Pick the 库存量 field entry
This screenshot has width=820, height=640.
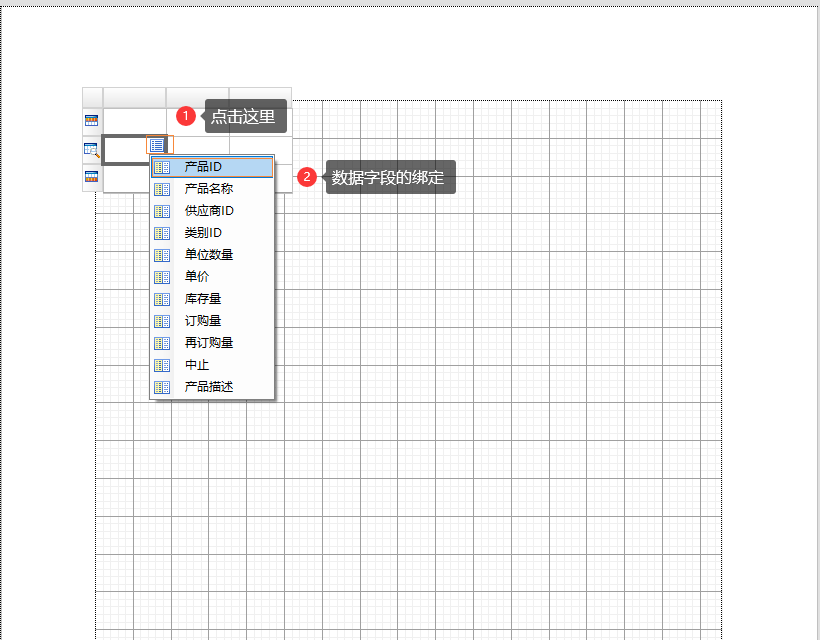(x=212, y=299)
